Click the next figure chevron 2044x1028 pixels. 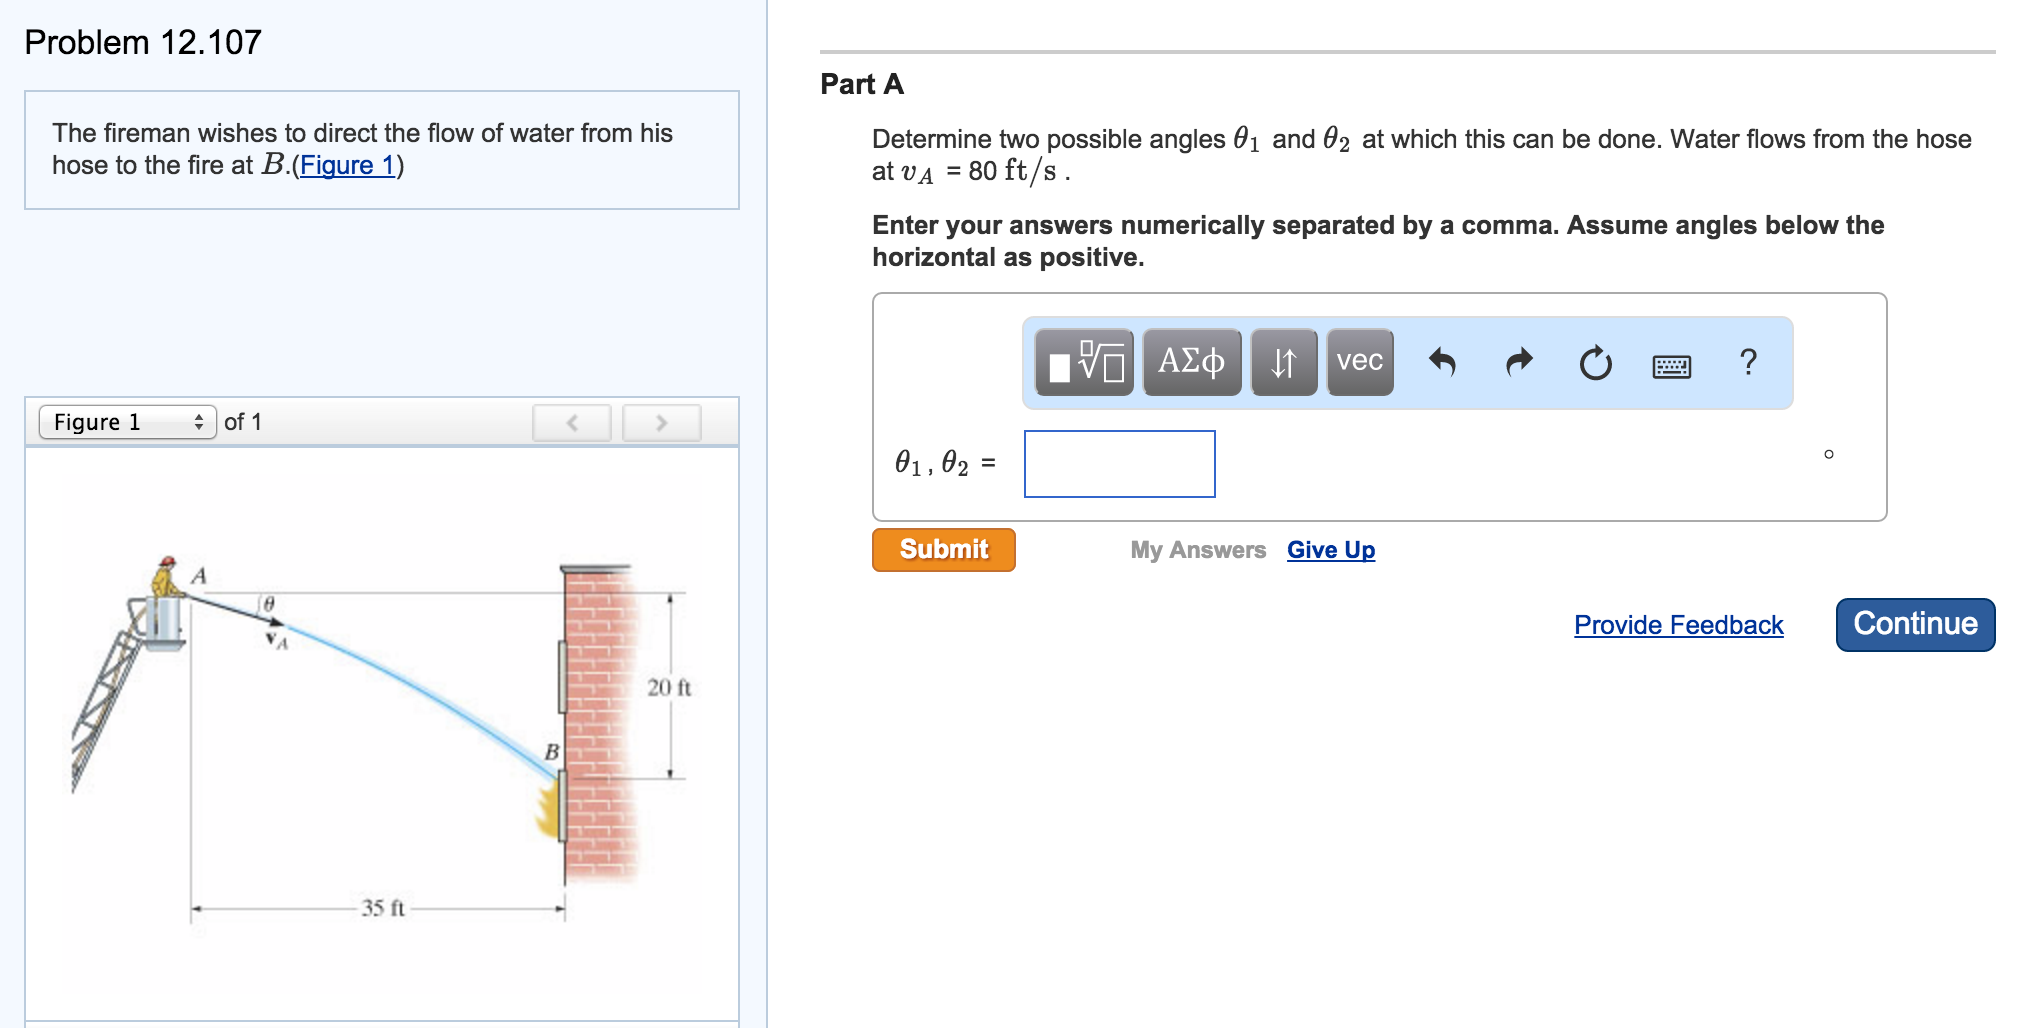(x=660, y=422)
